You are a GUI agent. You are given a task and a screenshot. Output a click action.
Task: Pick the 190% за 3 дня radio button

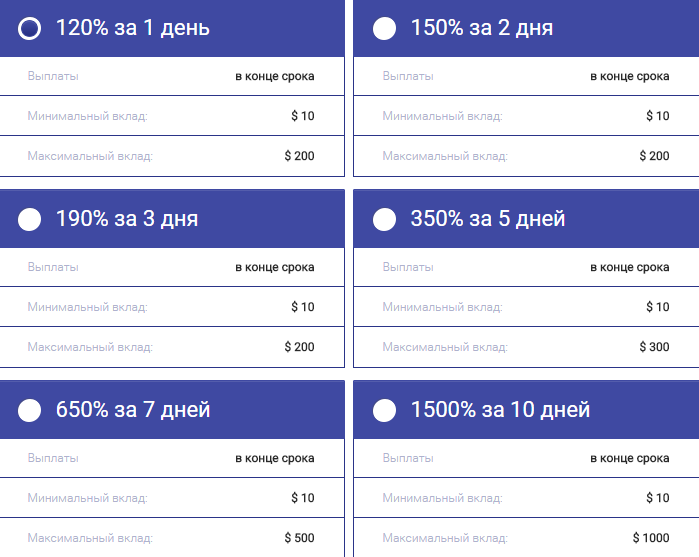tap(30, 219)
